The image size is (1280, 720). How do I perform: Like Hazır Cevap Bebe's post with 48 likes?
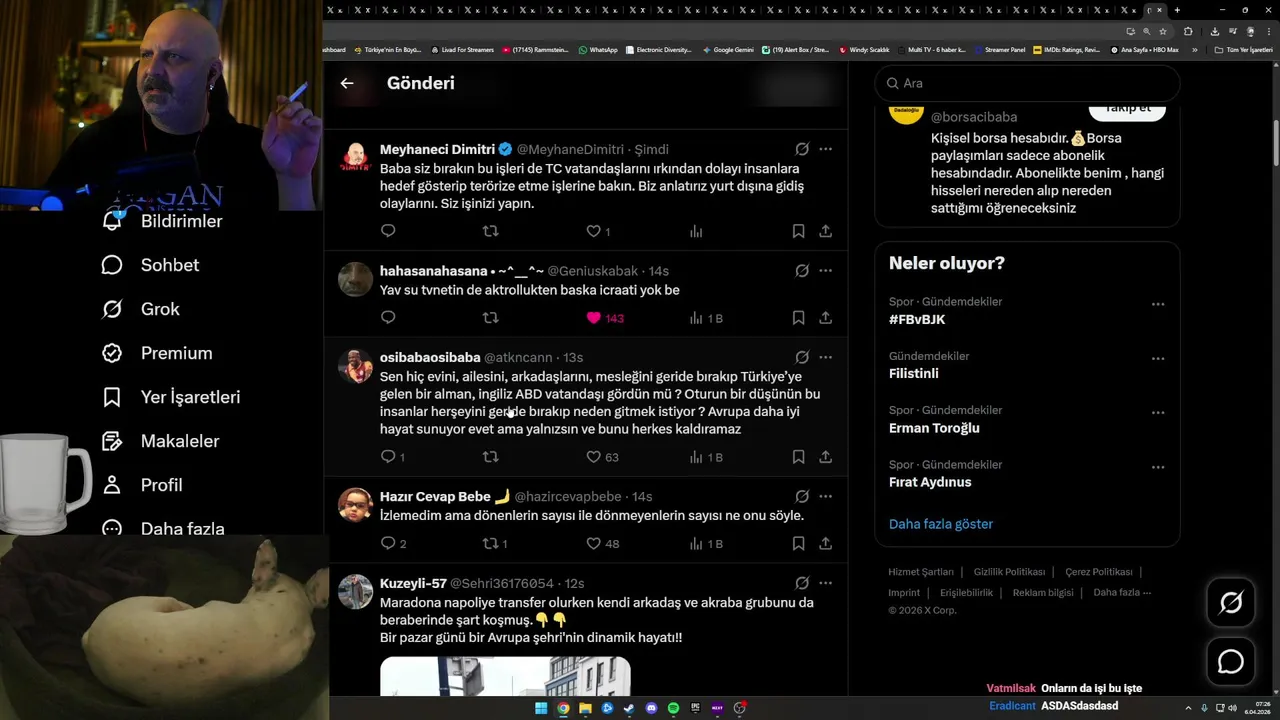pos(593,544)
